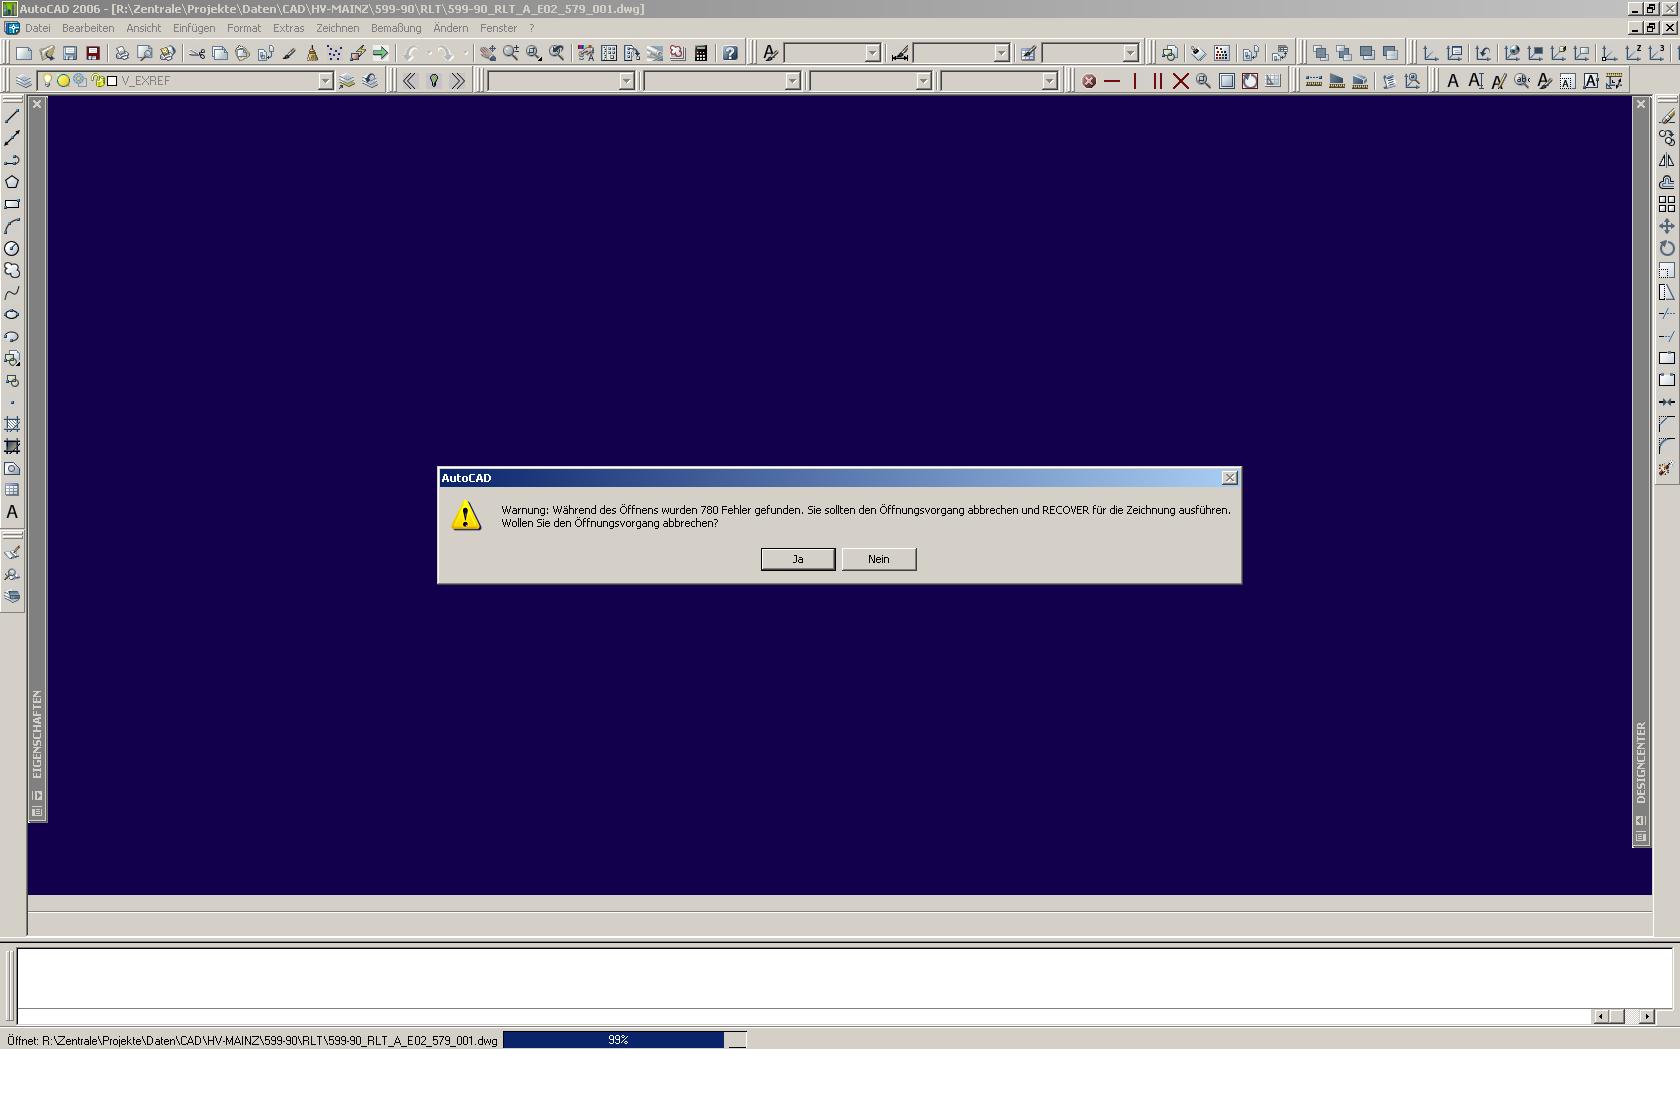Click Nein to continue opening drawing
The height and width of the screenshot is (1096, 1680).
point(879,559)
